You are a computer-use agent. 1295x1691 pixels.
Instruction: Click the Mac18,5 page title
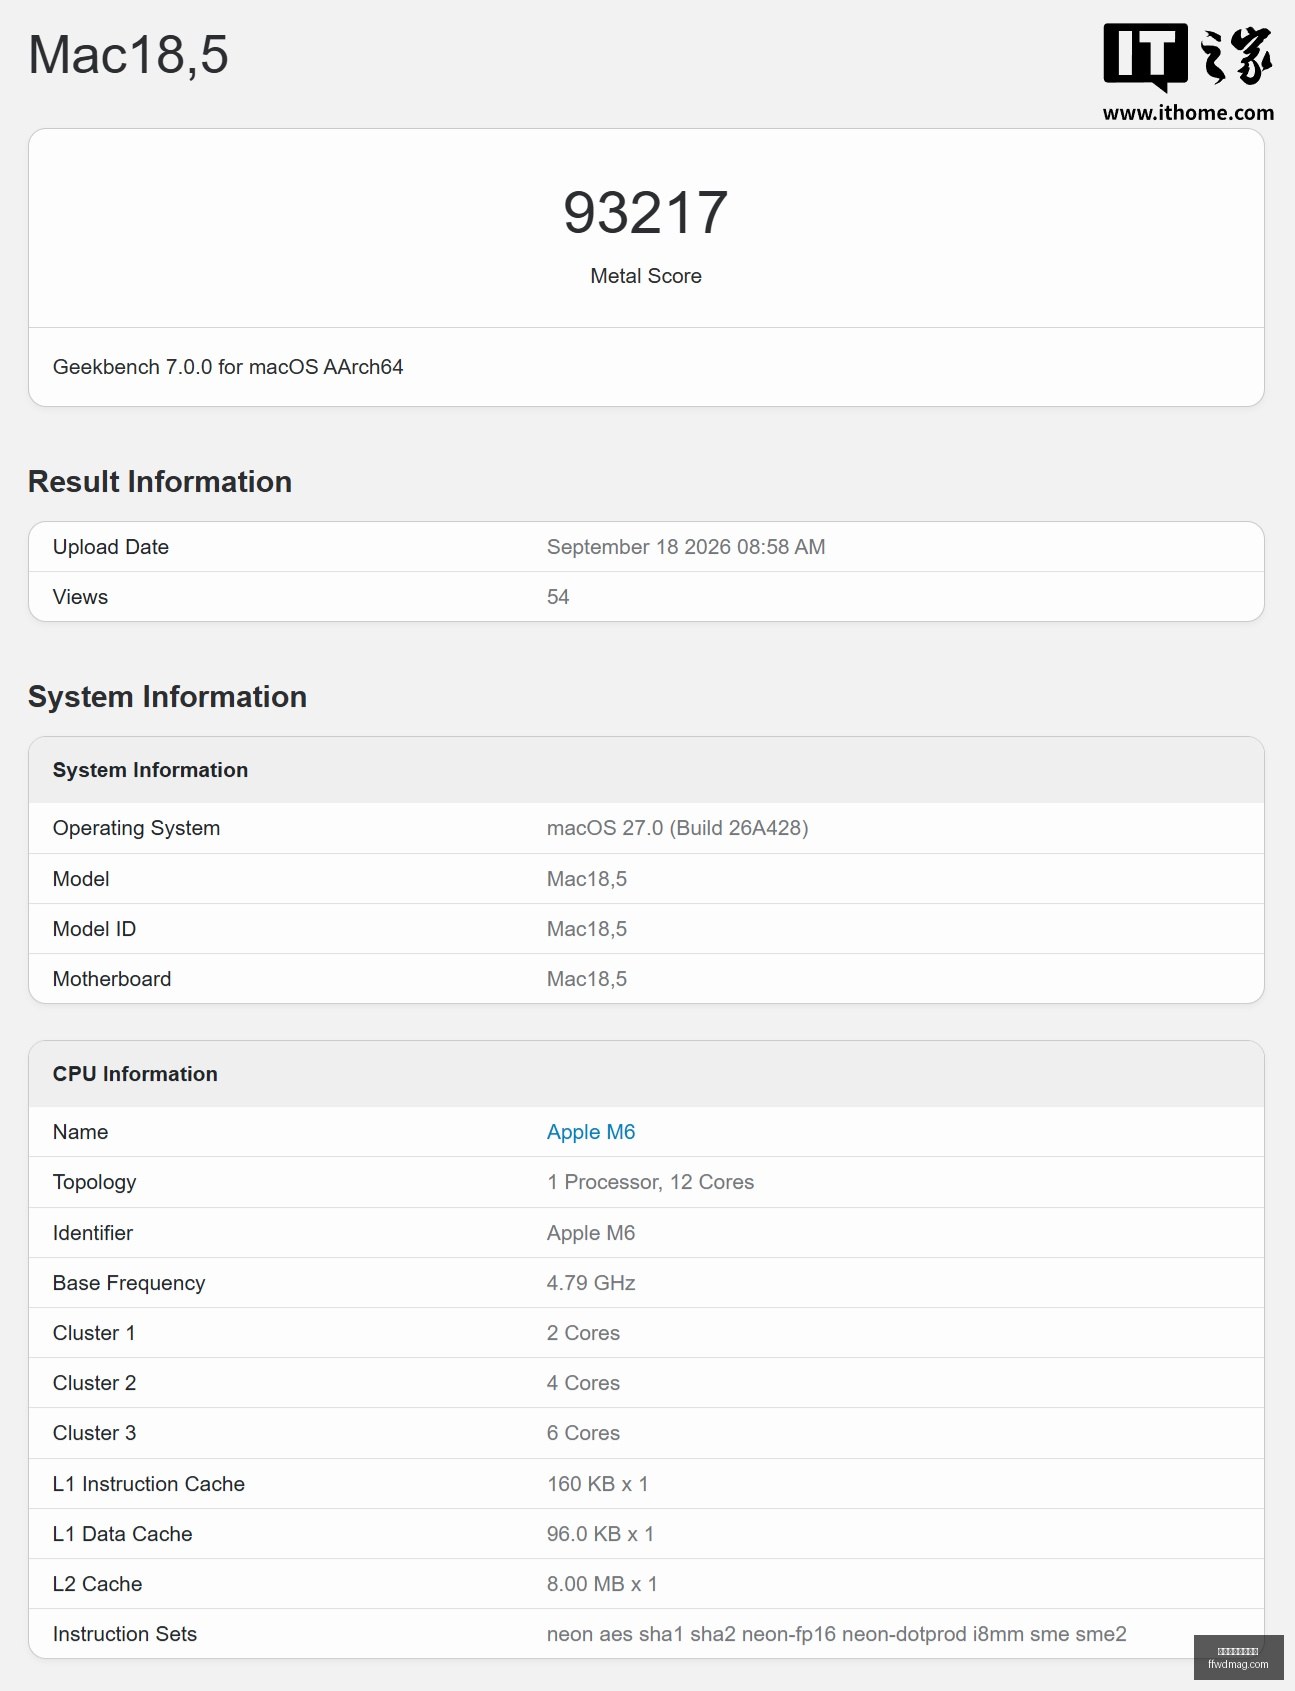point(128,54)
